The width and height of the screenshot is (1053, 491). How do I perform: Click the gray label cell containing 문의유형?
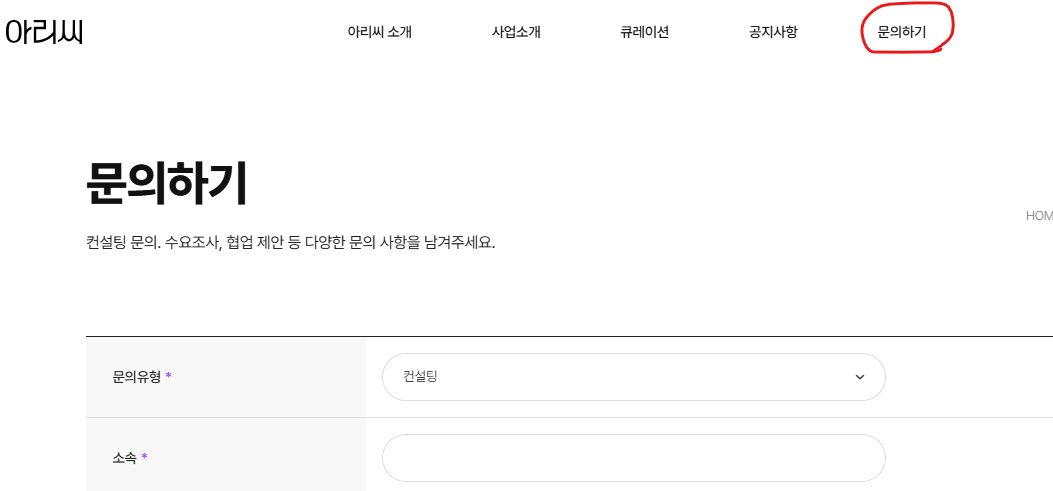pos(226,377)
